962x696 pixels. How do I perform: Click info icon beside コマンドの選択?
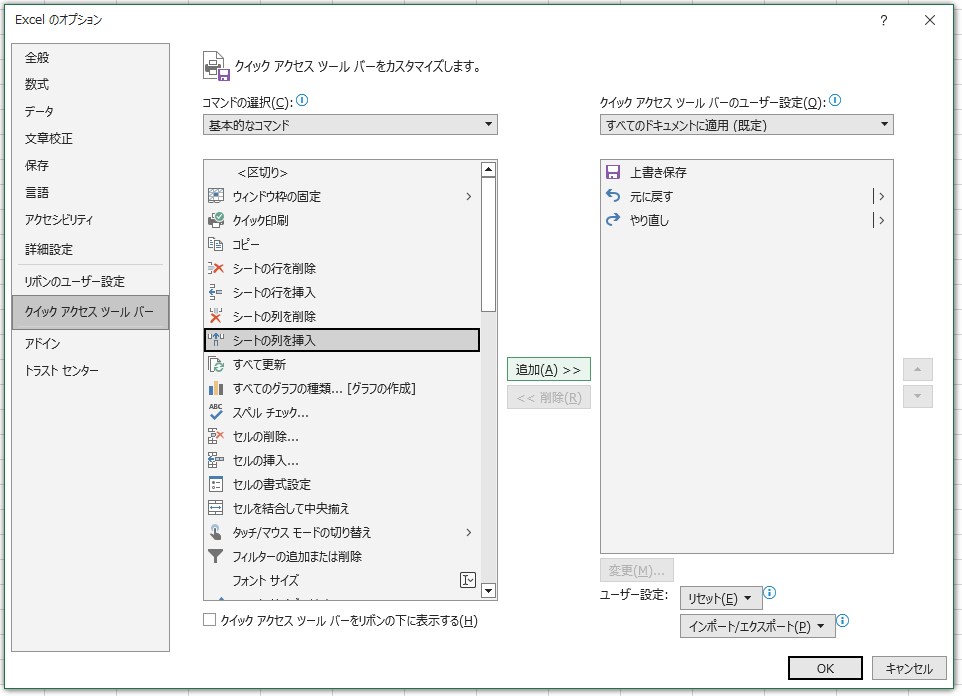coord(302,101)
